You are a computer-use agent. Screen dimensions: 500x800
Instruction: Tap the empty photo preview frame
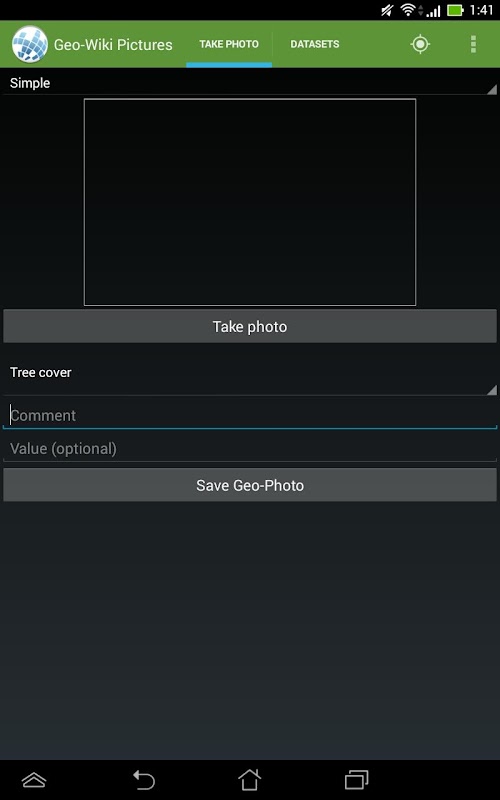[x=250, y=202]
